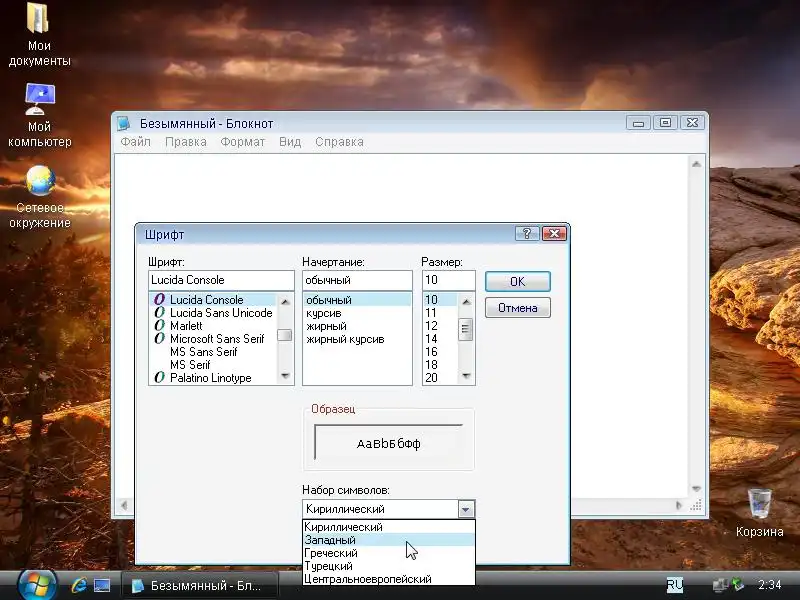Select the Palatino Linotype font

tap(213, 378)
